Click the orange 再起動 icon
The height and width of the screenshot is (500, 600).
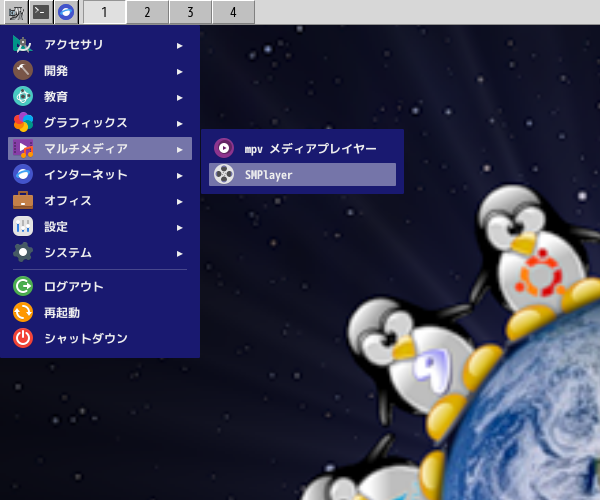23,312
